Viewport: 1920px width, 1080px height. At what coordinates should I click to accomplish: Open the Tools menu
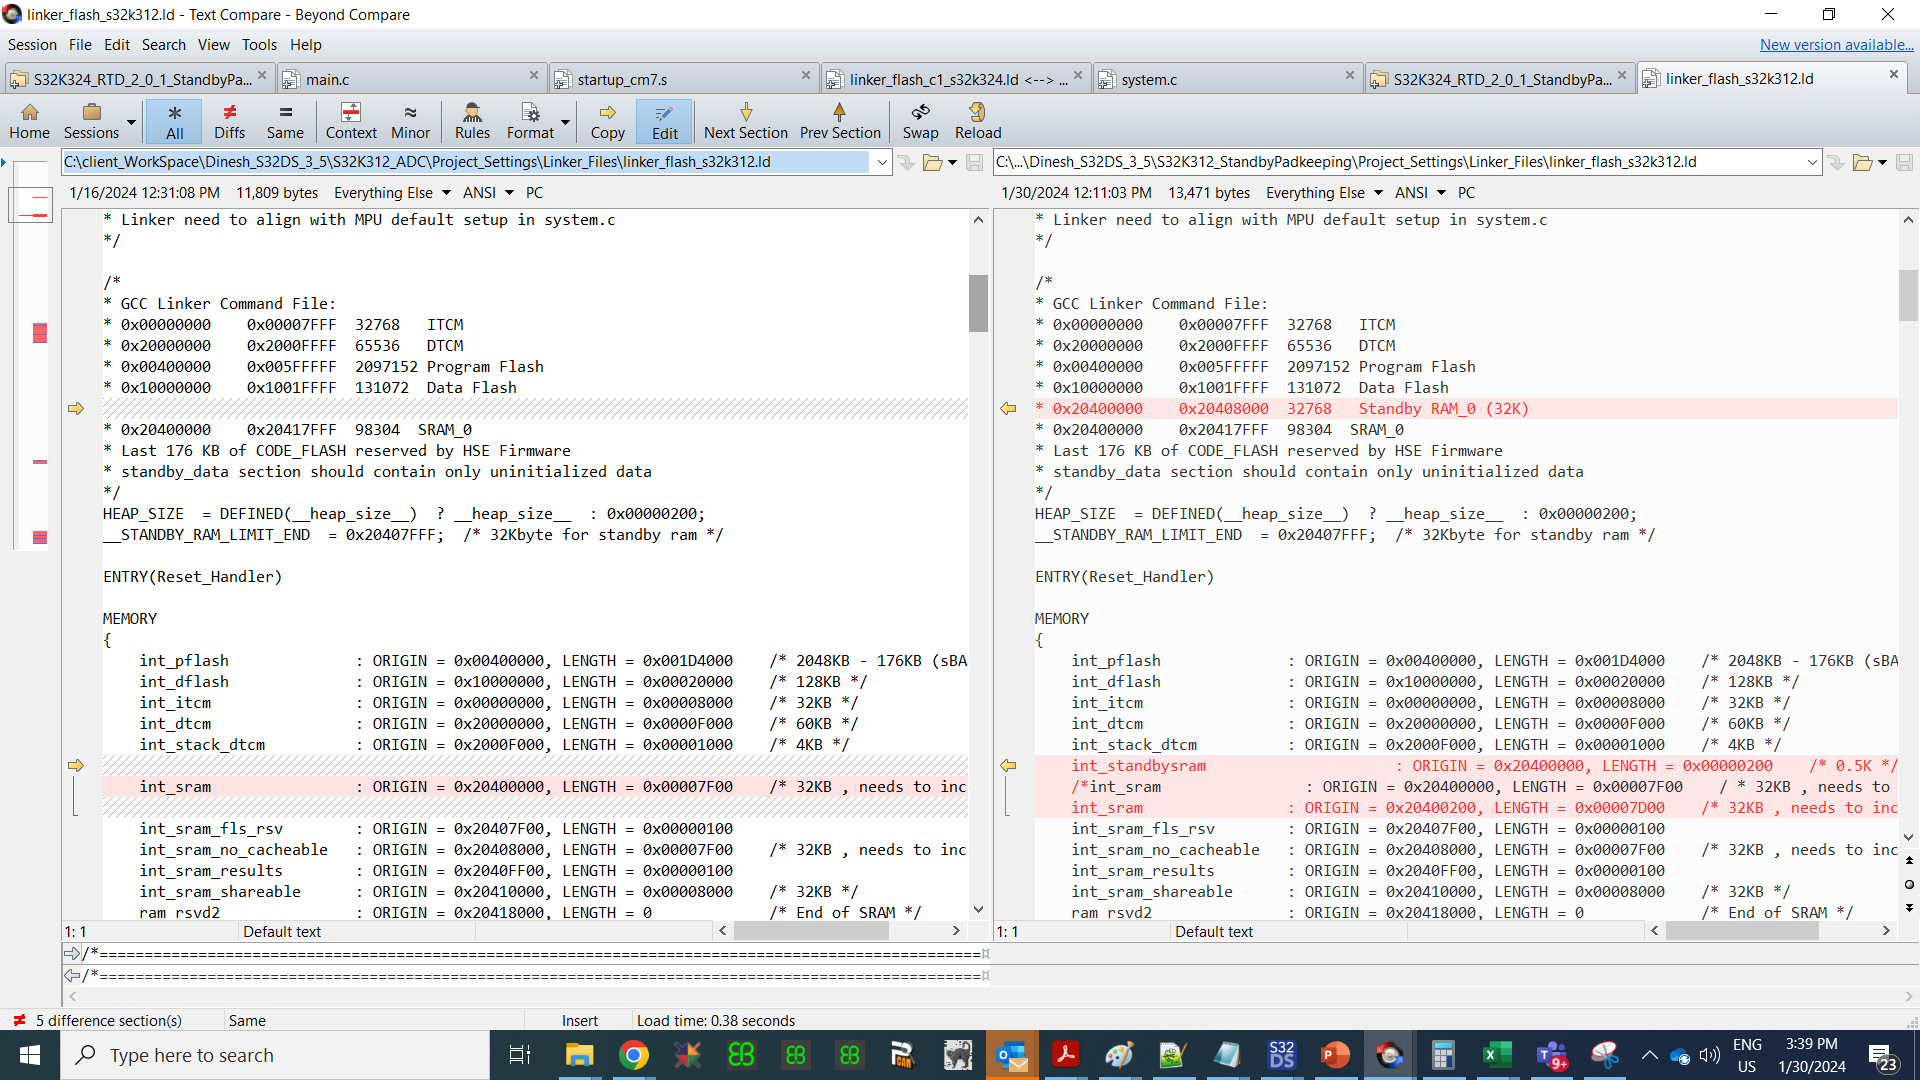tap(259, 45)
